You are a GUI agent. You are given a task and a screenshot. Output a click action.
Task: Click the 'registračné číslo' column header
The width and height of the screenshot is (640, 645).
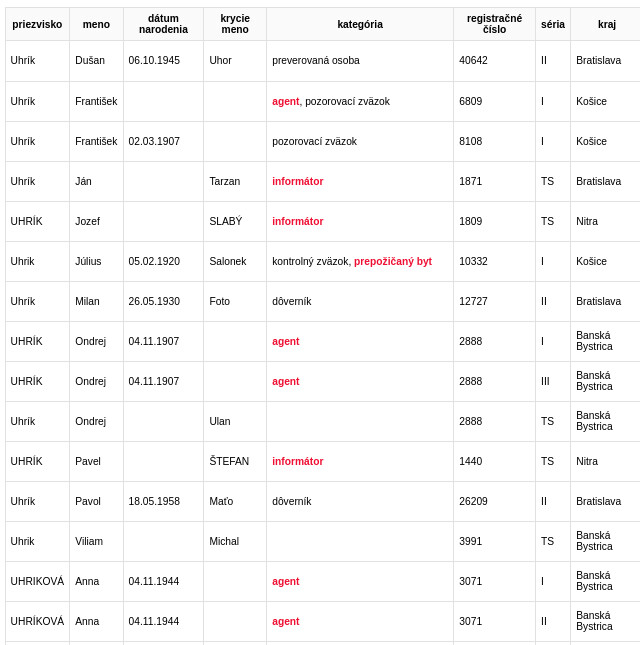pos(494,24)
